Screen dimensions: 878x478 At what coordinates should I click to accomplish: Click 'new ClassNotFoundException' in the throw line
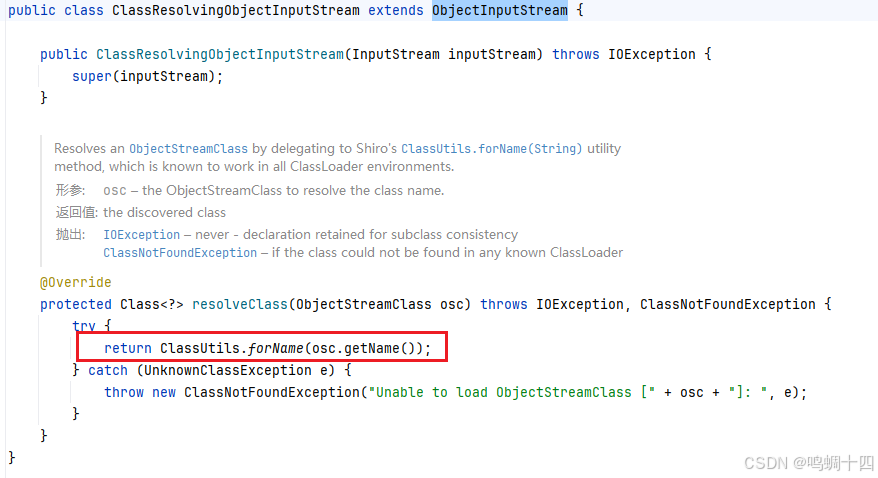(256, 392)
